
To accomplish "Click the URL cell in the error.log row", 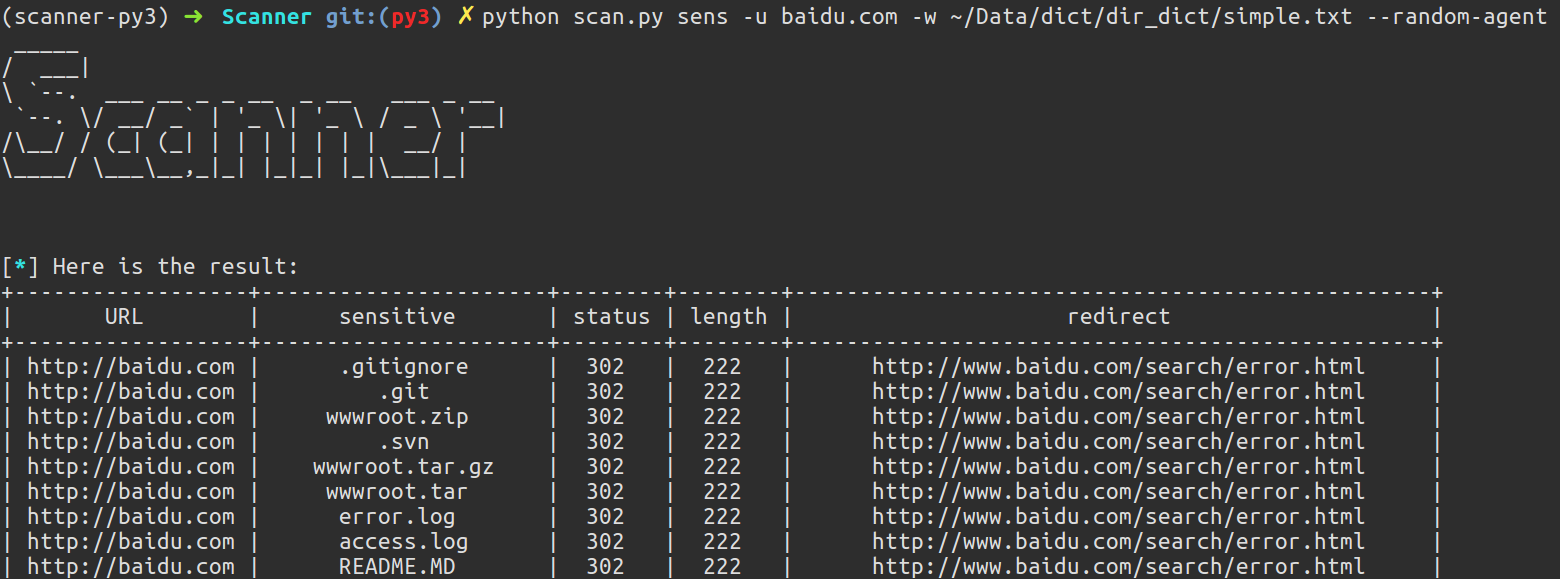I will pos(131,517).
